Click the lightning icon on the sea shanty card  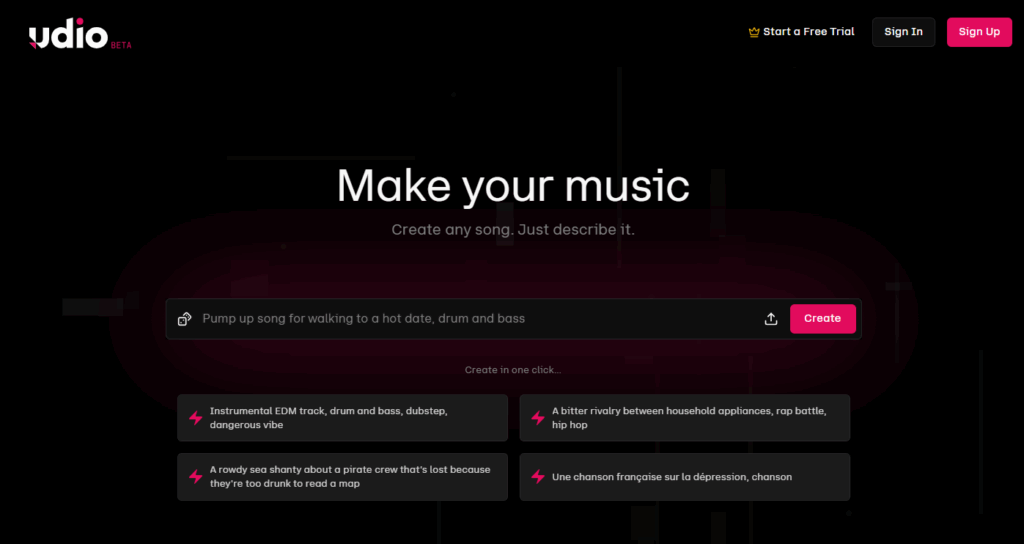tap(196, 477)
